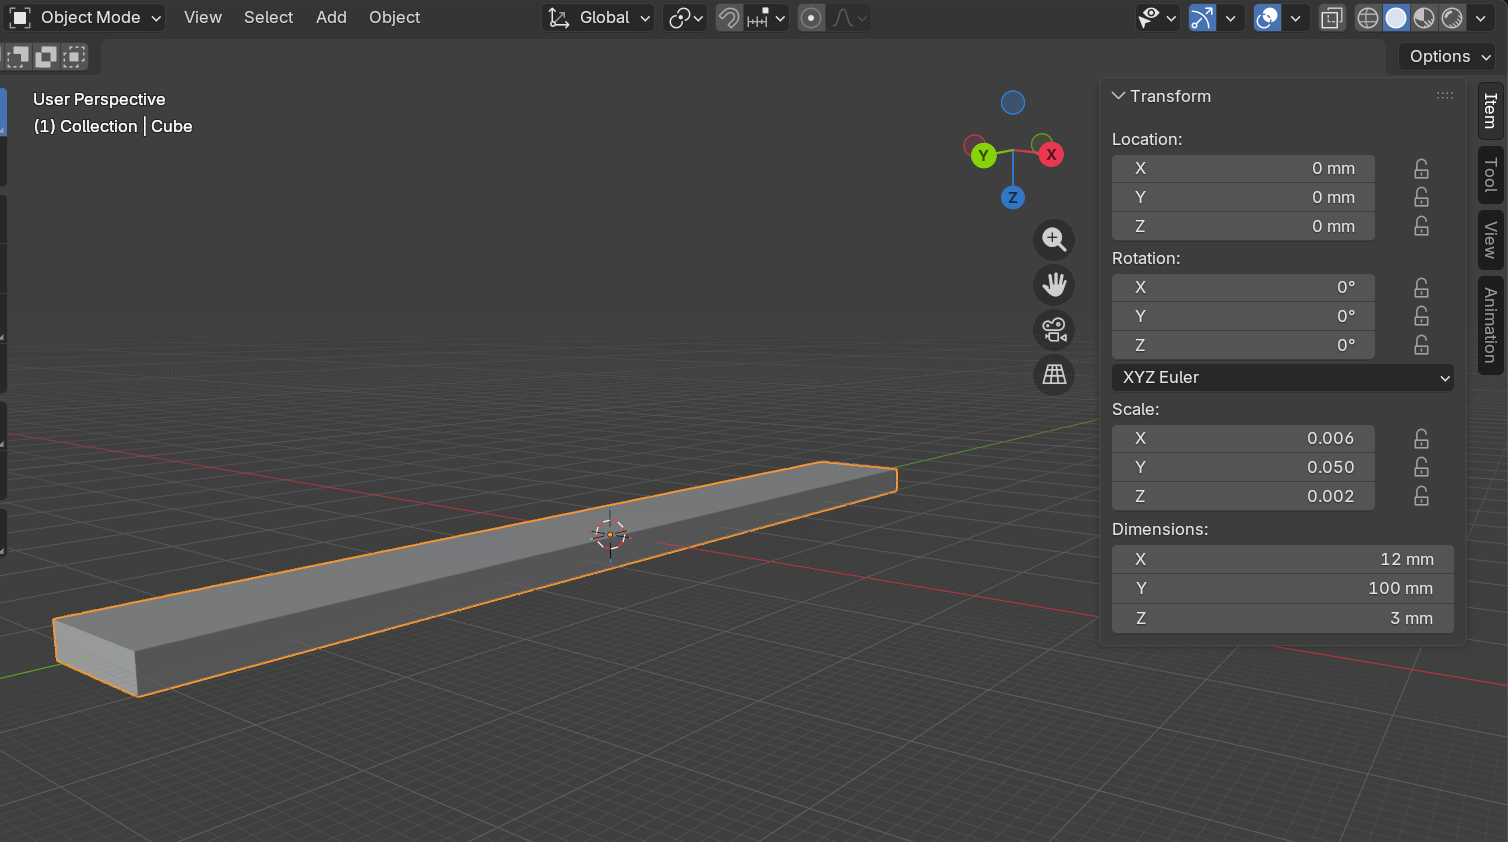
Task: Click the Scale X field showing 0.006
Action: click(x=1243, y=439)
